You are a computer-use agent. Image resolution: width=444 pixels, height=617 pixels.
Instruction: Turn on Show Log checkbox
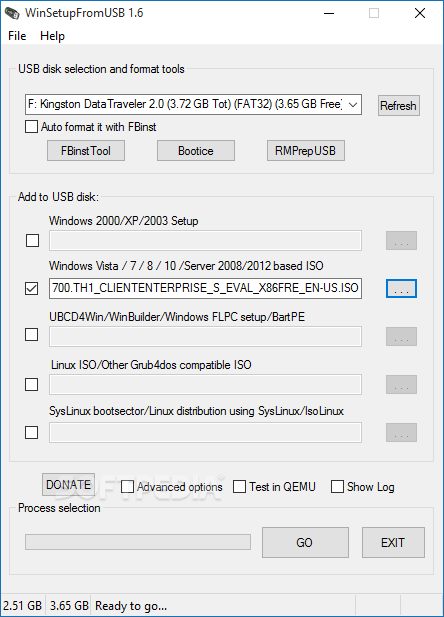[x=337, y=487]
